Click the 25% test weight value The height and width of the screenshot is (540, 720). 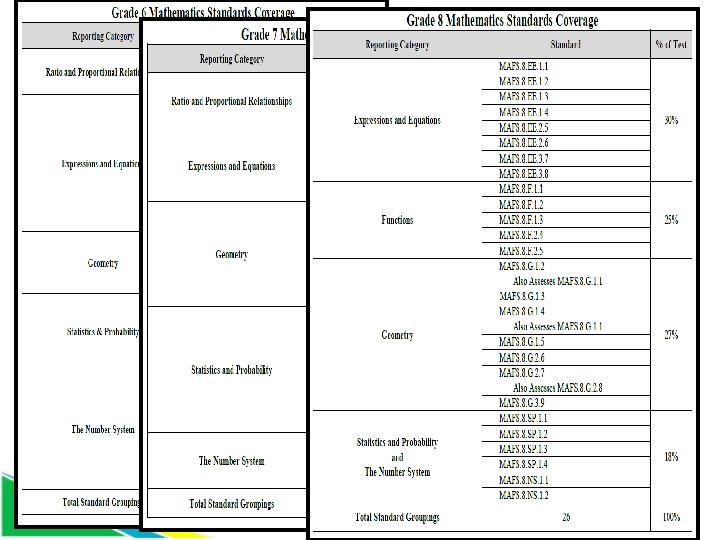(671, 220)
